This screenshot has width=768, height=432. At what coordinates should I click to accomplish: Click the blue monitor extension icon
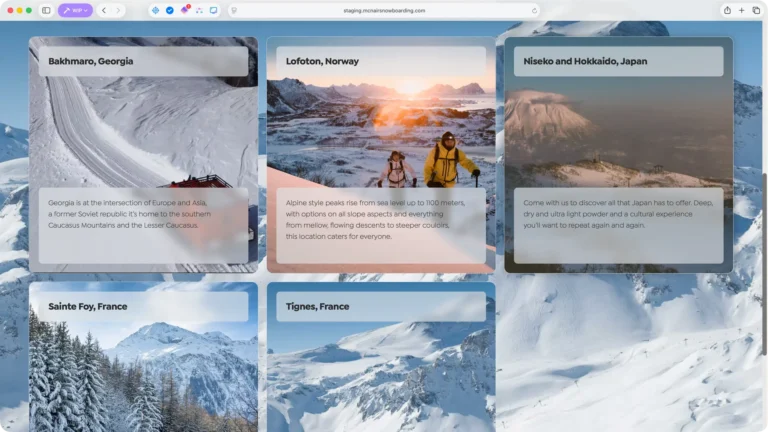coord(213,10)
